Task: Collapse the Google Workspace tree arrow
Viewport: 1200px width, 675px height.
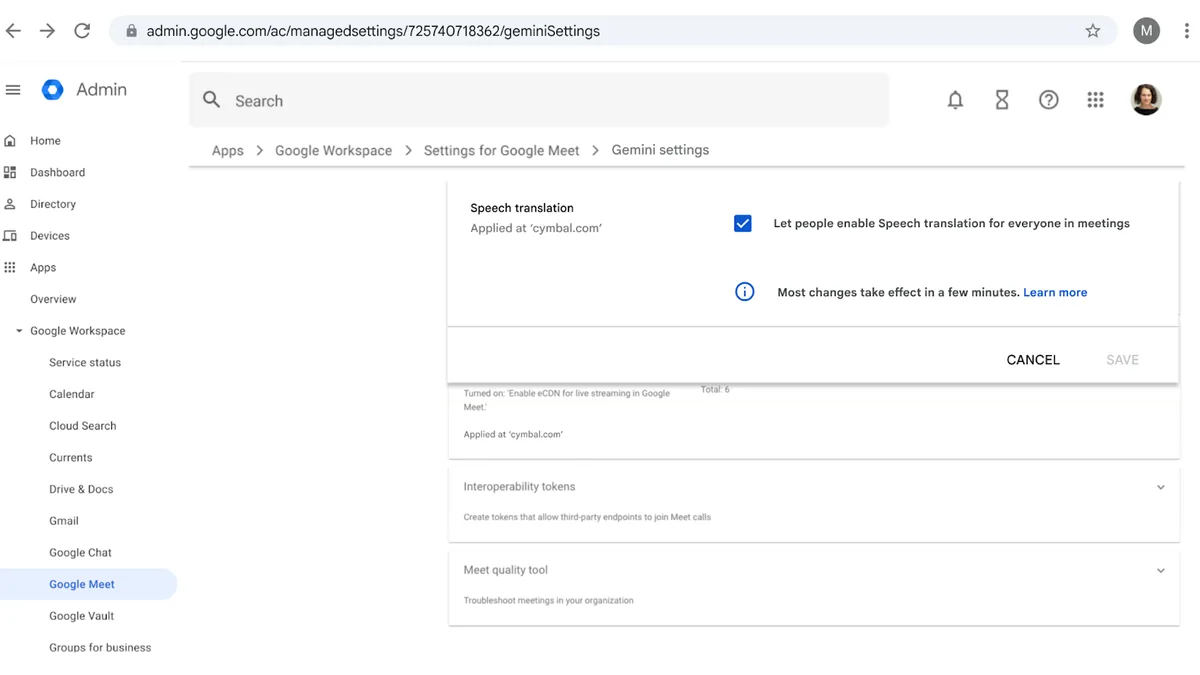Action: (x=19, y=331)
